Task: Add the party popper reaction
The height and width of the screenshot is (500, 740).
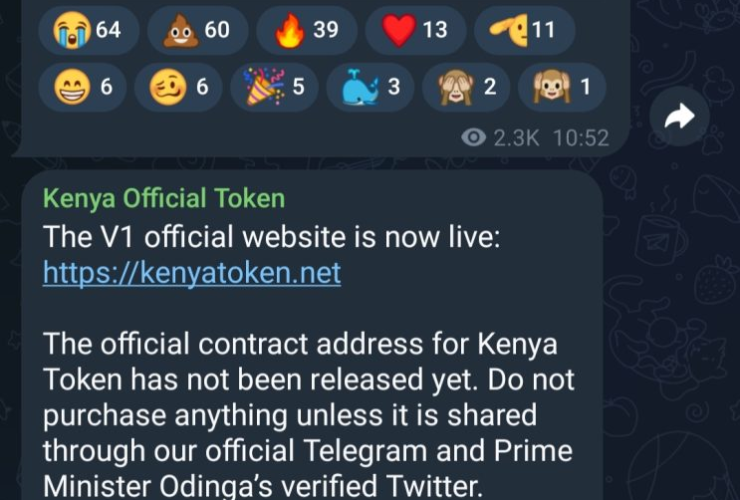Action: tap(274, 87)
